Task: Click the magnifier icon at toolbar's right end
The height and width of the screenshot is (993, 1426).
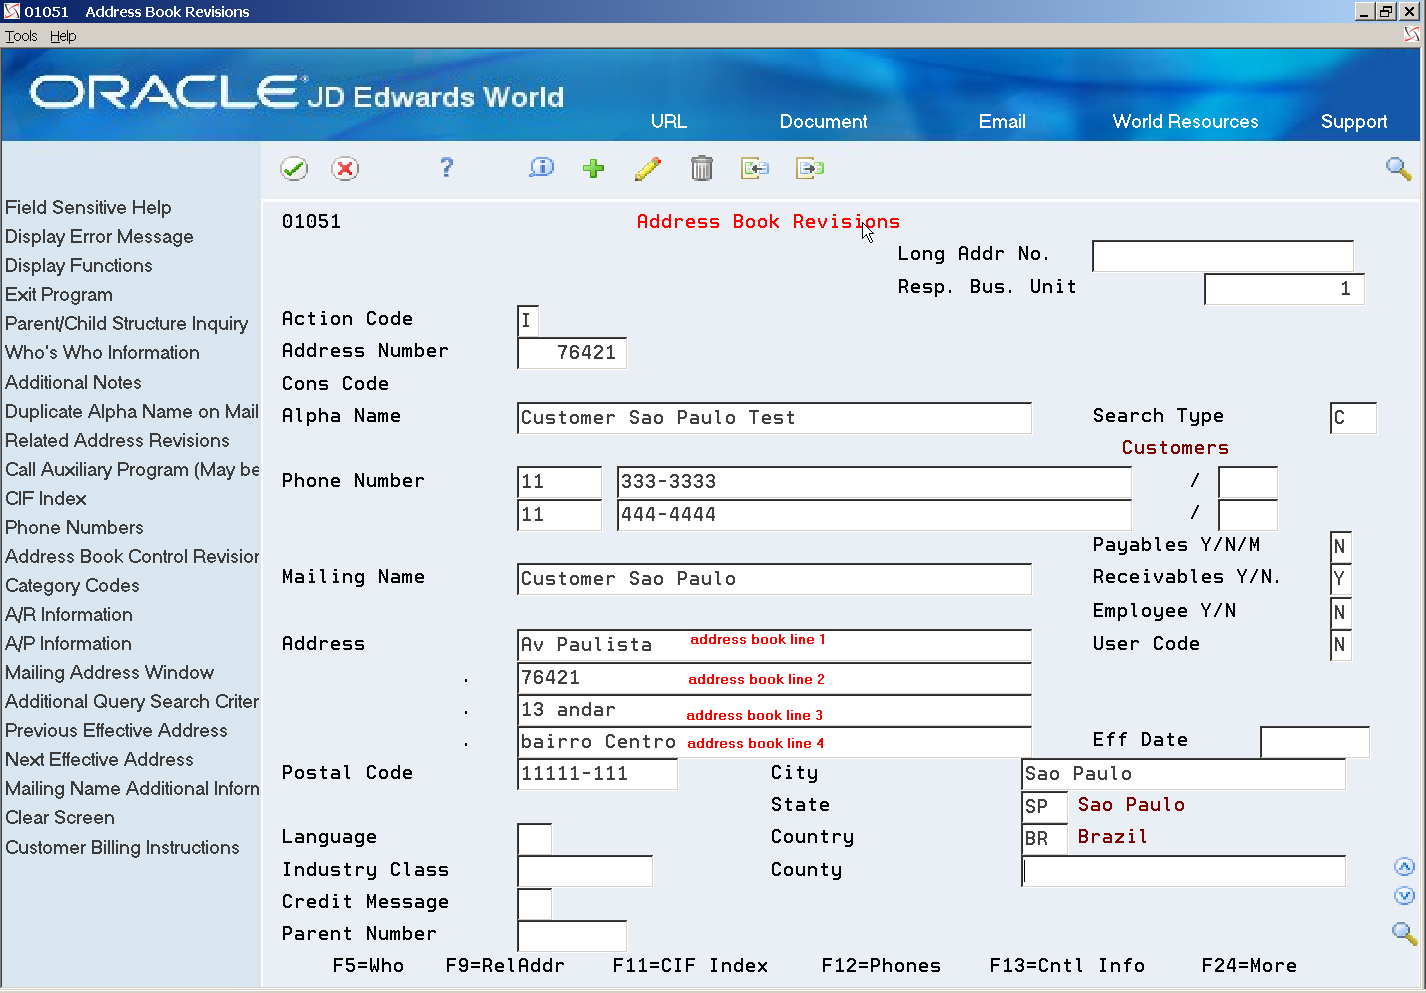Action: click(x=1399, y=169)
